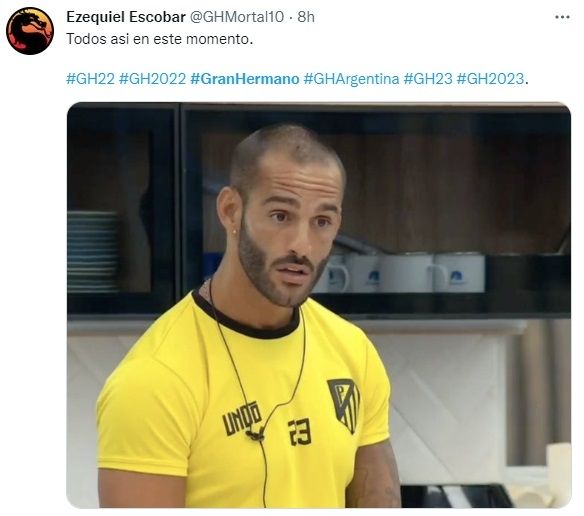The height and width of the screenshot is (516, 584).
Task: Click the shield crest on the yellow jersey
Action: pos(345,405)
